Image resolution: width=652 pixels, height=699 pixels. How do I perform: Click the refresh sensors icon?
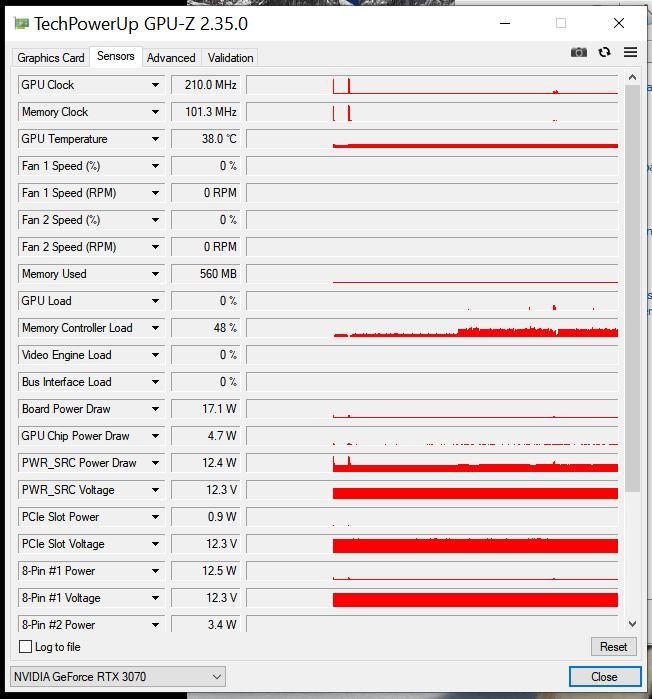pos(604,52)
